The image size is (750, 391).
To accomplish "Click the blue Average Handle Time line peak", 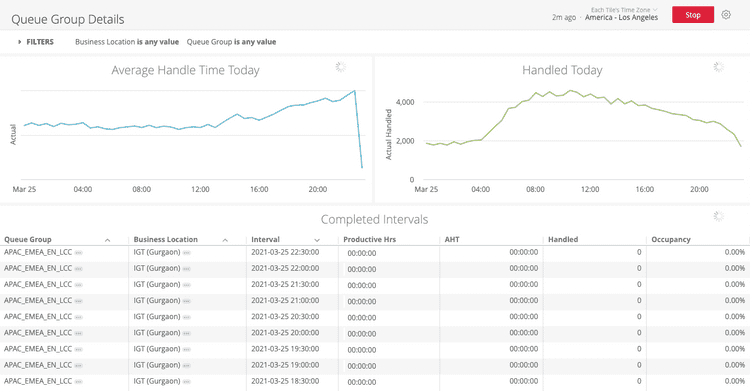I will (x=354, y=90).
